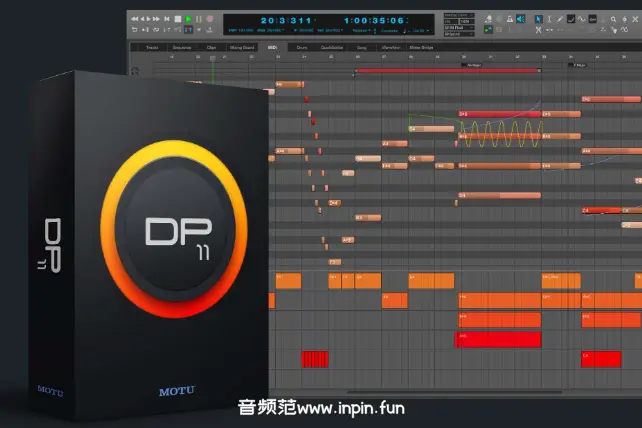Select the pointer tool in top-right toolbar
642x428 pixels.
(x=538, y=19)
